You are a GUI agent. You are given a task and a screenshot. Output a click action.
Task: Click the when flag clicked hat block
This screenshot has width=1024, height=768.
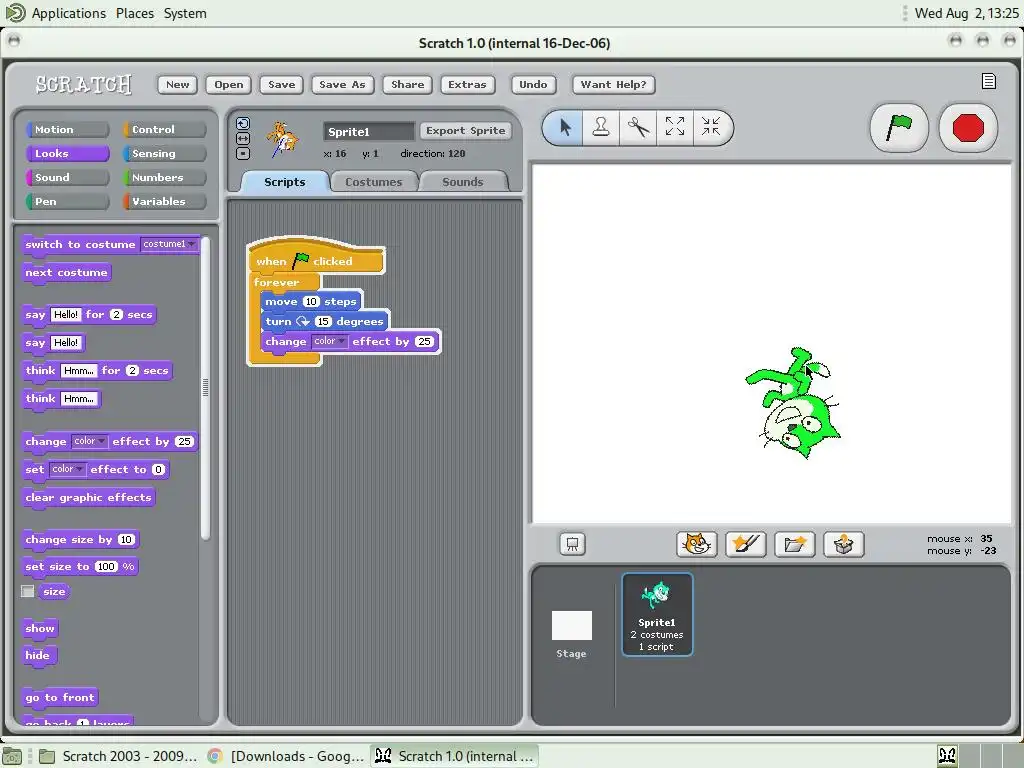(x=316, y=260)
